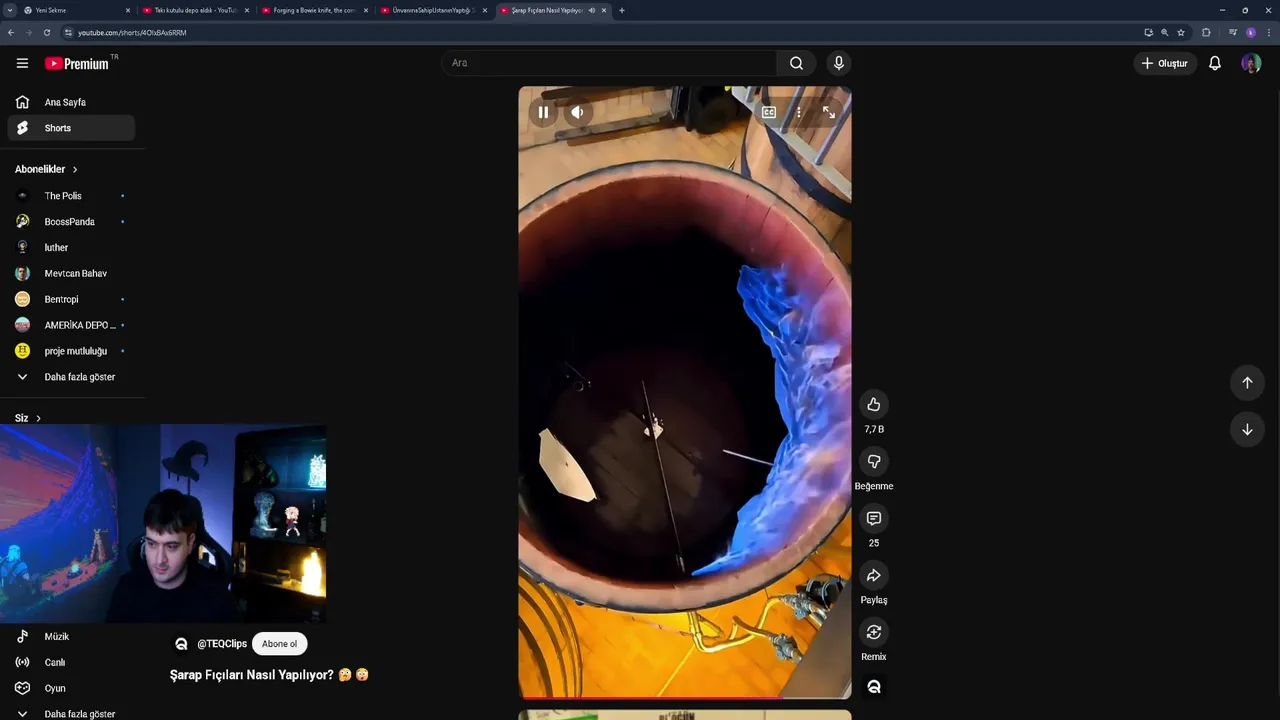This screenshot has height=720, width=1280.
Task: Open site info icon in address bar
Action: point(68,32)
